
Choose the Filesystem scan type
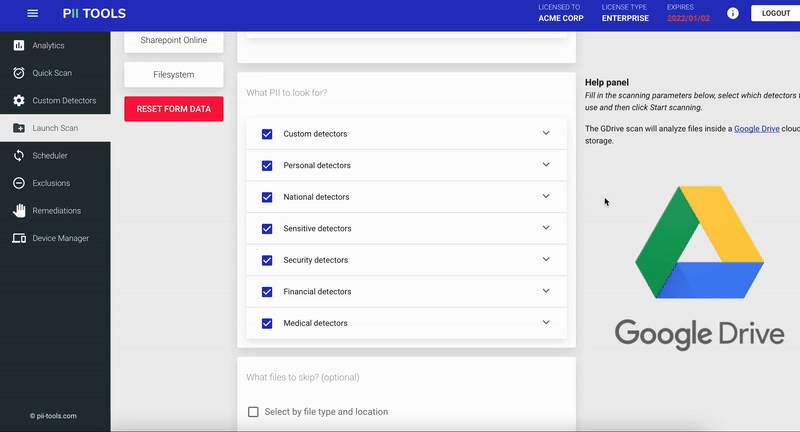[173, 74]
